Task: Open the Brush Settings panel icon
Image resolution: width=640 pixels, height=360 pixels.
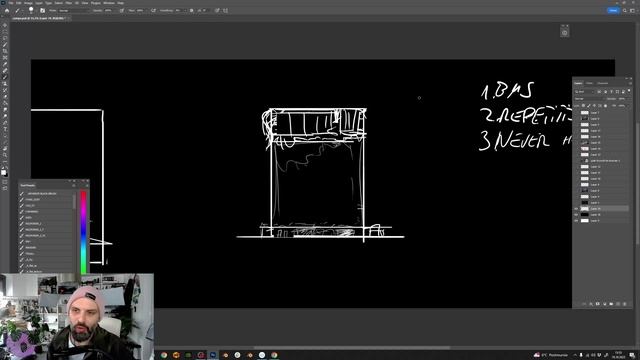Action: (x=42, y=11)
